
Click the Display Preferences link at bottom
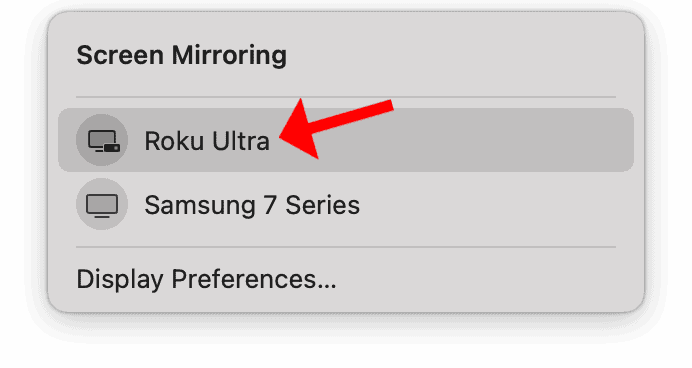[x=207, y=279]
